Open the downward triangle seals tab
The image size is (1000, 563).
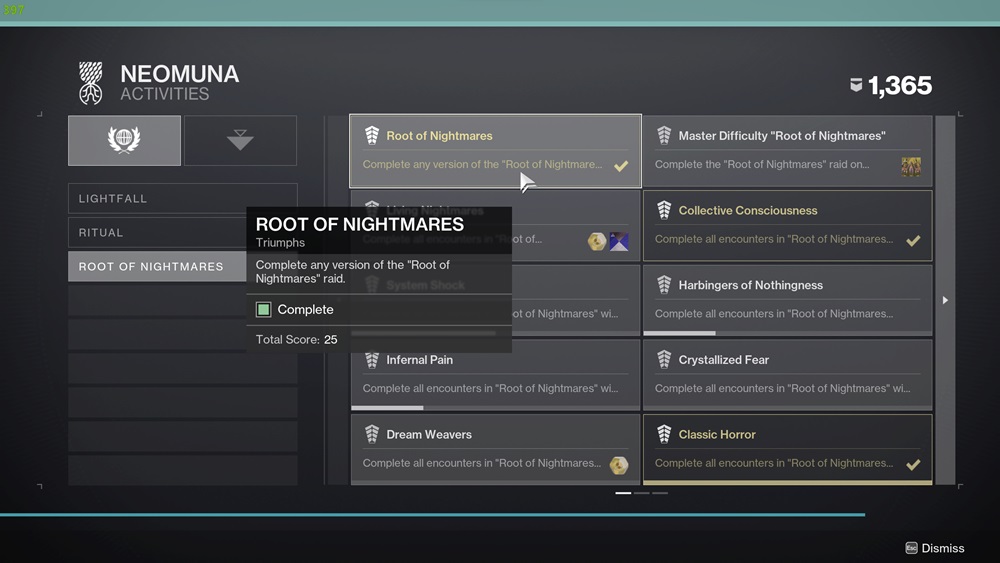pos(240,140)
